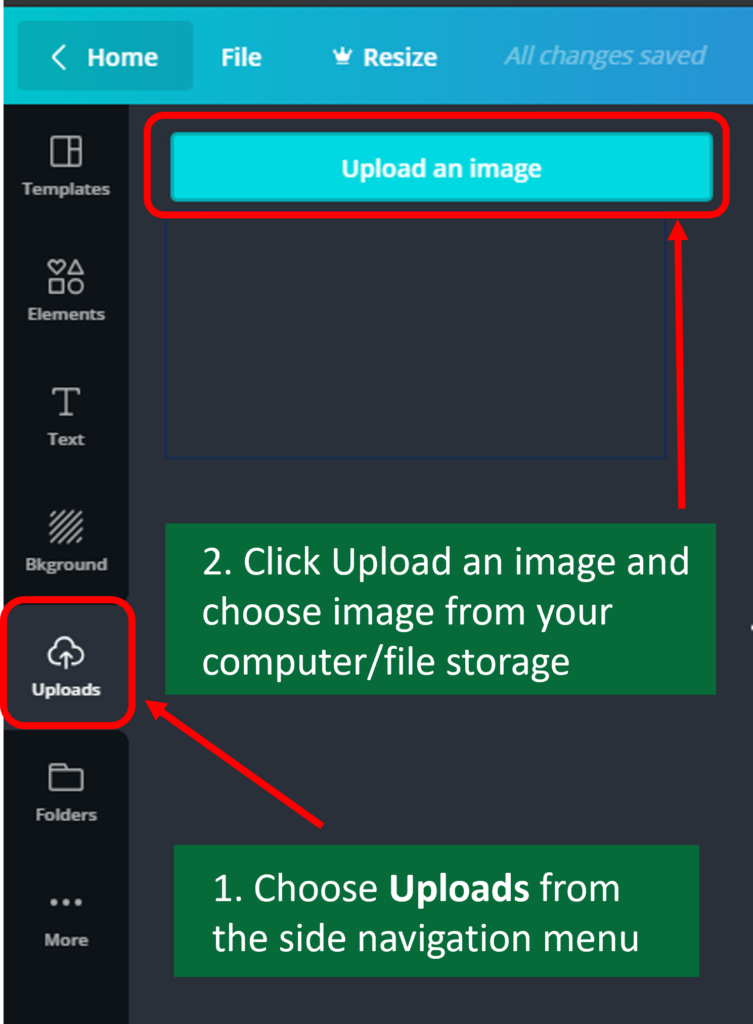
Task: Select the Elements label in sidebar
Action: click(x=66, y=314)
